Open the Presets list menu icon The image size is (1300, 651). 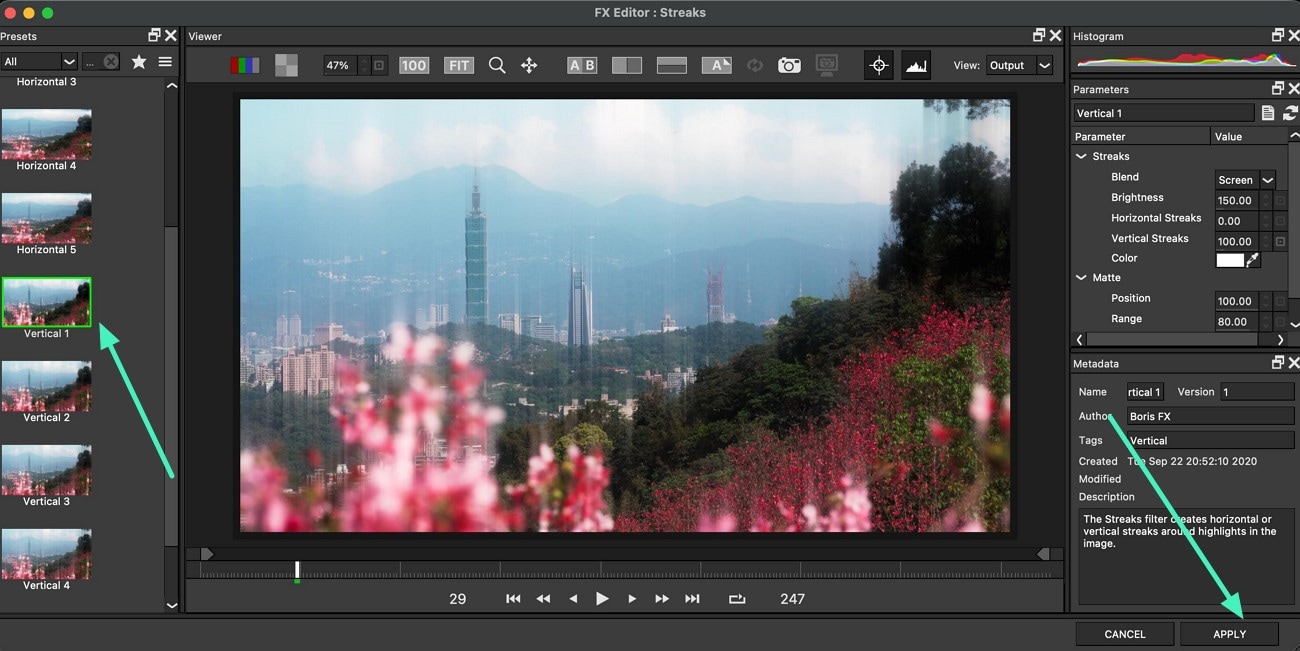coord(164,61)
